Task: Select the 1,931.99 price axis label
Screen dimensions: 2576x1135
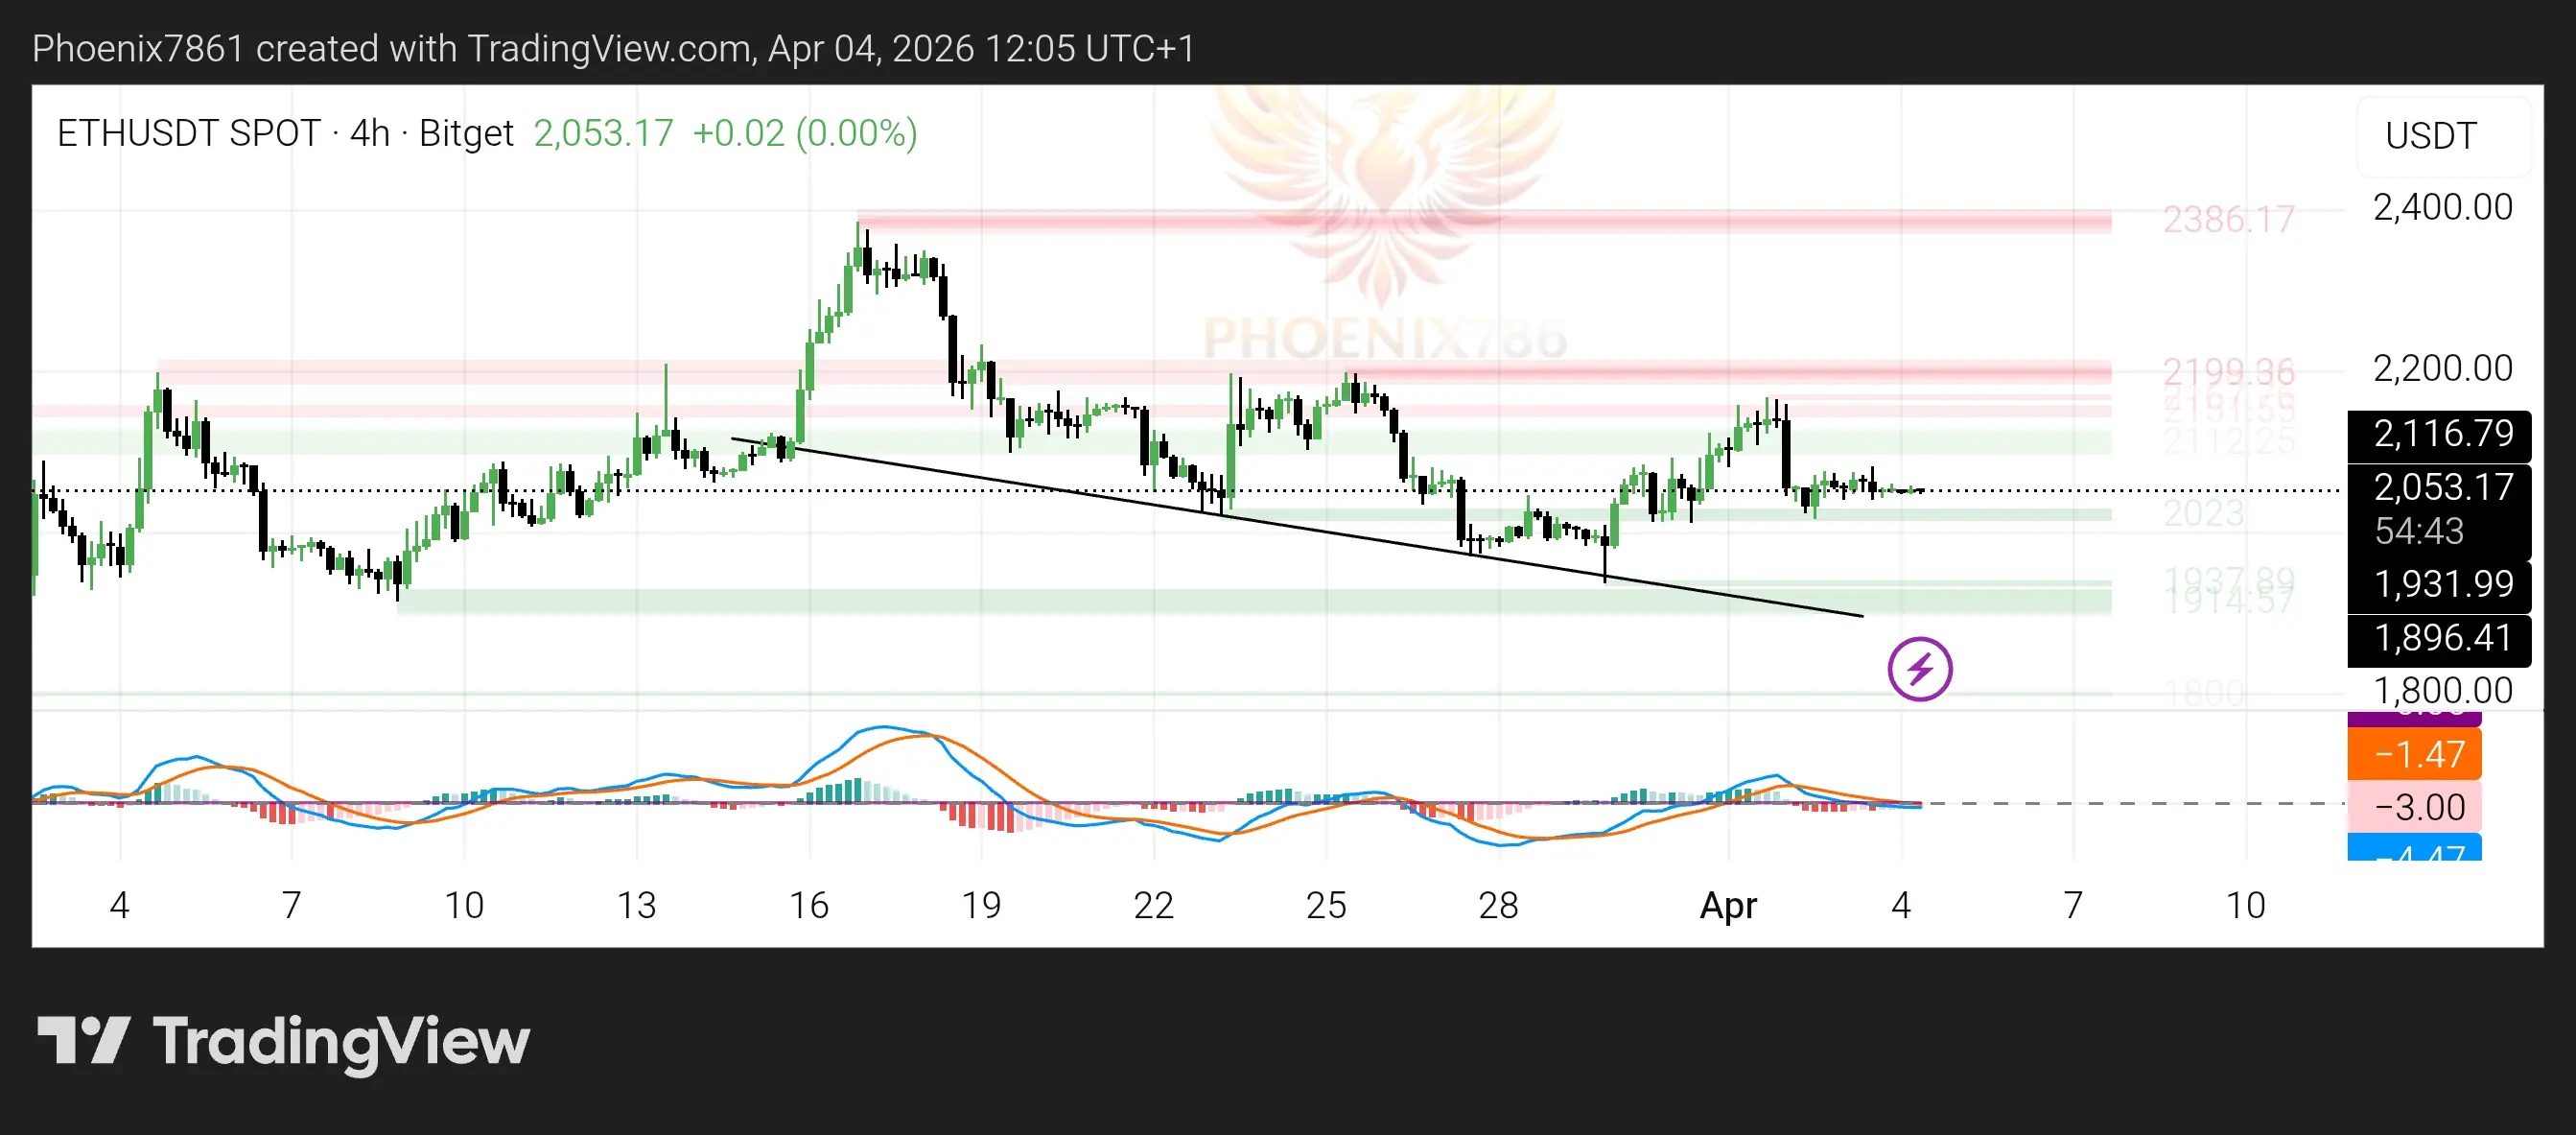Action: (2441, 584)
